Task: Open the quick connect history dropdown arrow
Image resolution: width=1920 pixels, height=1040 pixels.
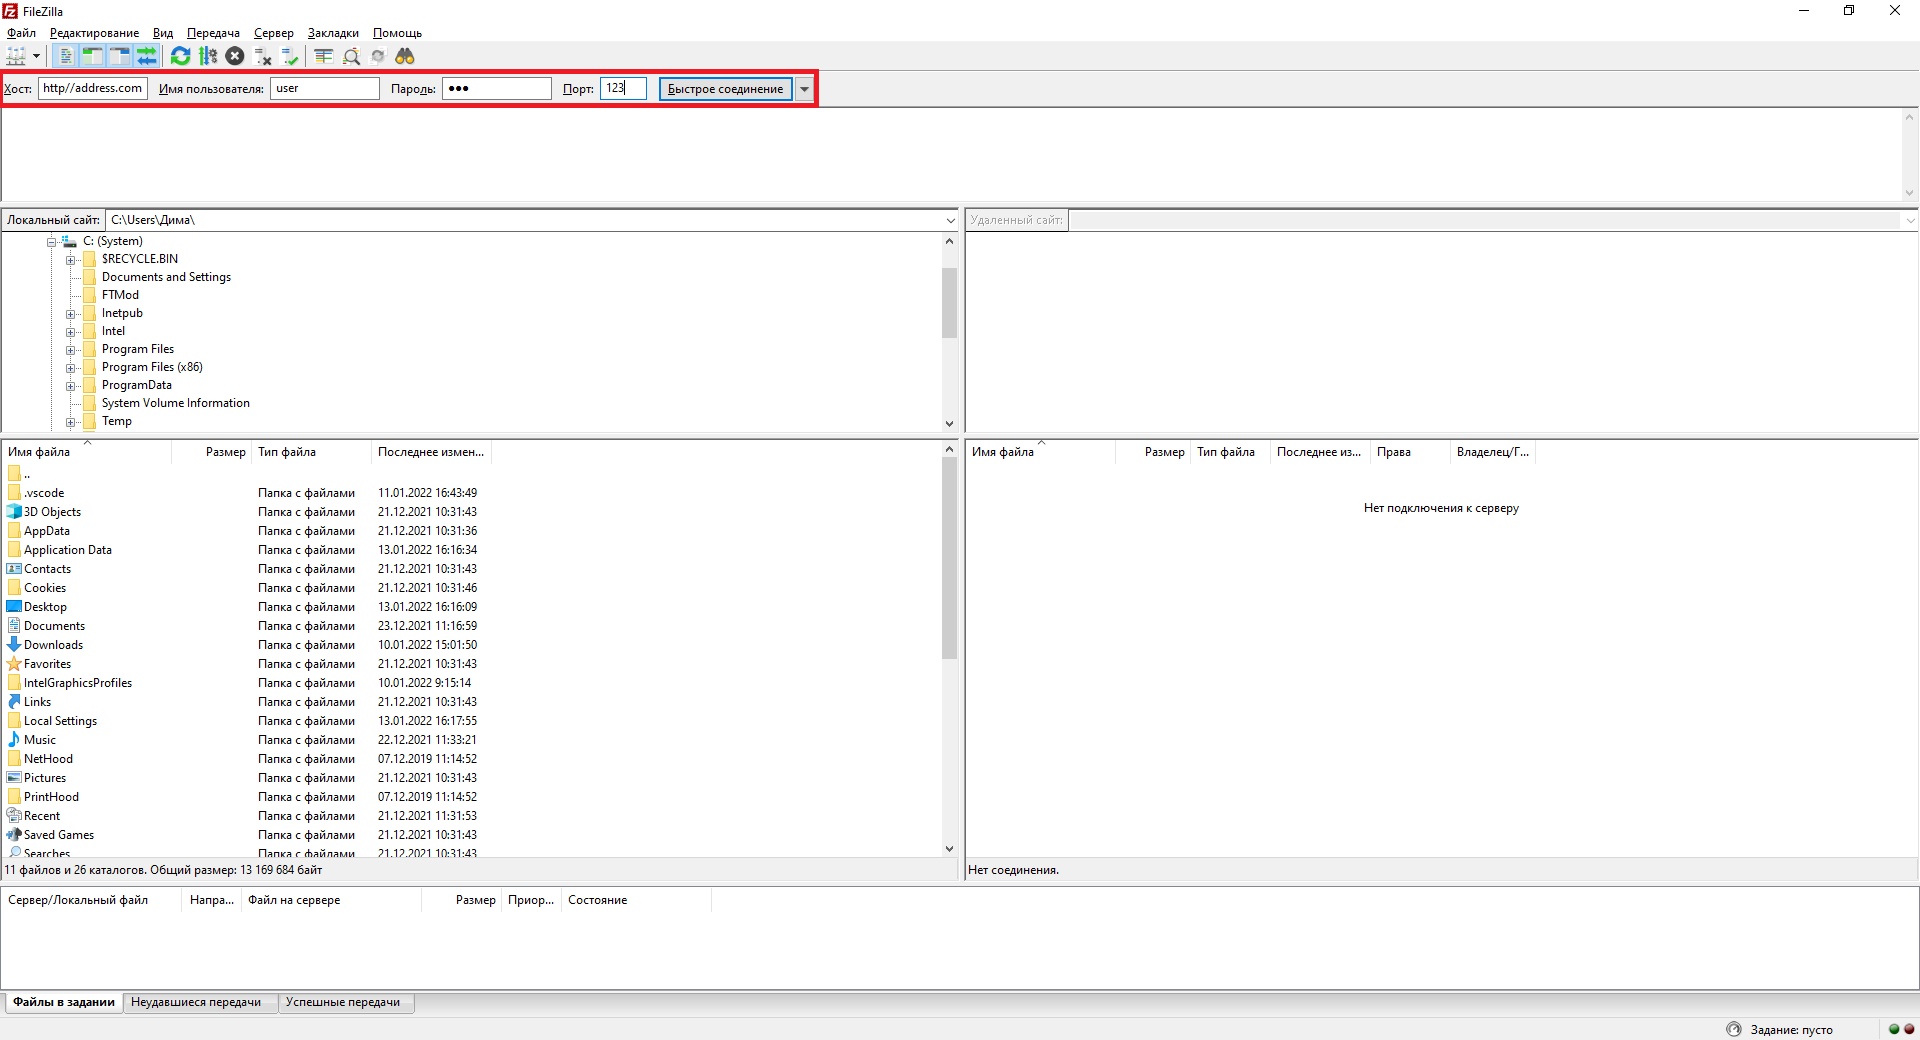Action: click(x=804, y=89)
